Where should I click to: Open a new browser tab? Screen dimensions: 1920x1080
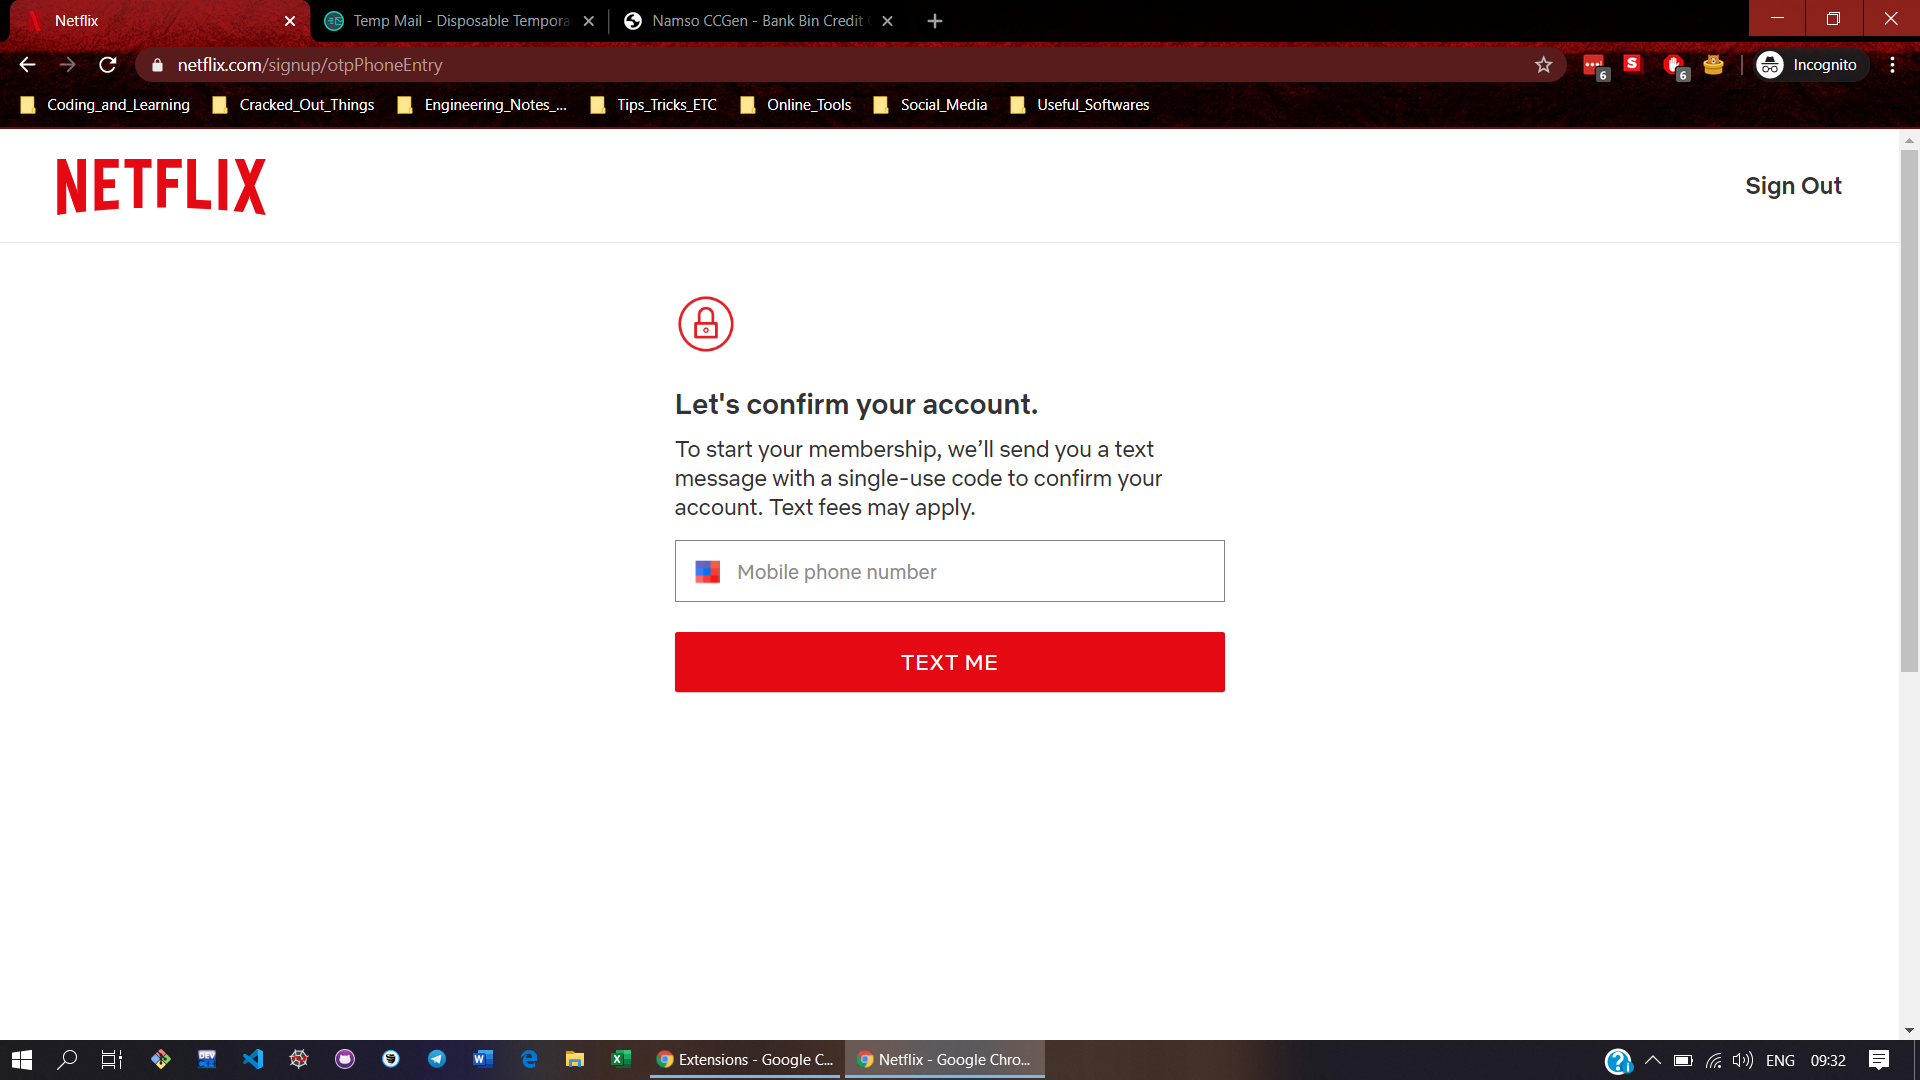[934, 21]
